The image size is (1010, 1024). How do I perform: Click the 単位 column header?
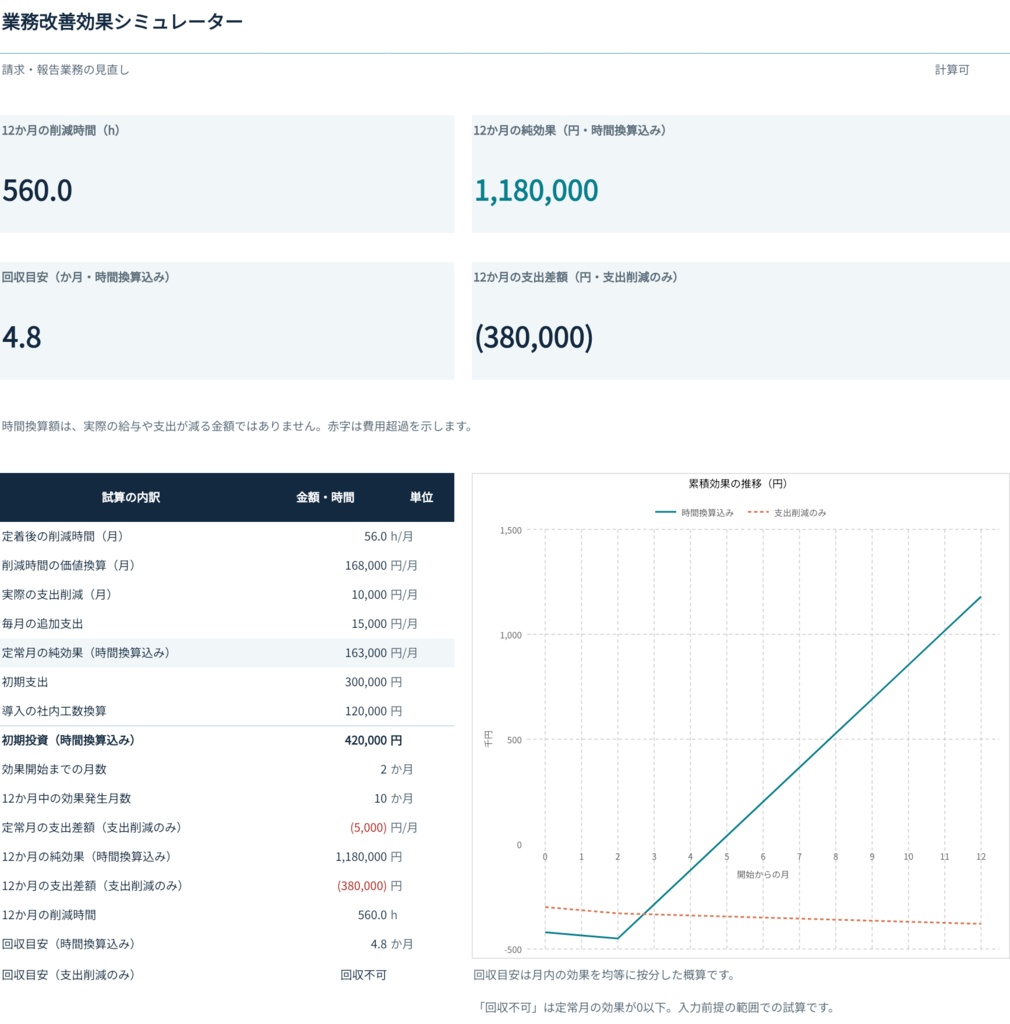tap(422, 498)
